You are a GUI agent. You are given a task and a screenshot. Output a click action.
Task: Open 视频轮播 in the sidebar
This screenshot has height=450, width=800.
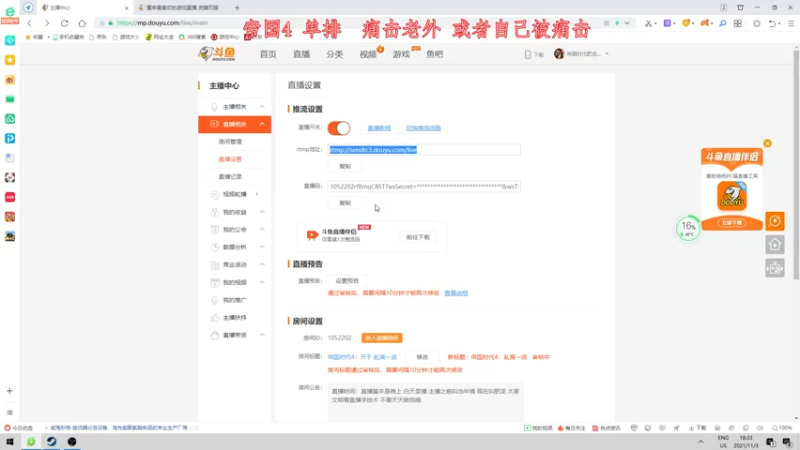pos(235,194)
